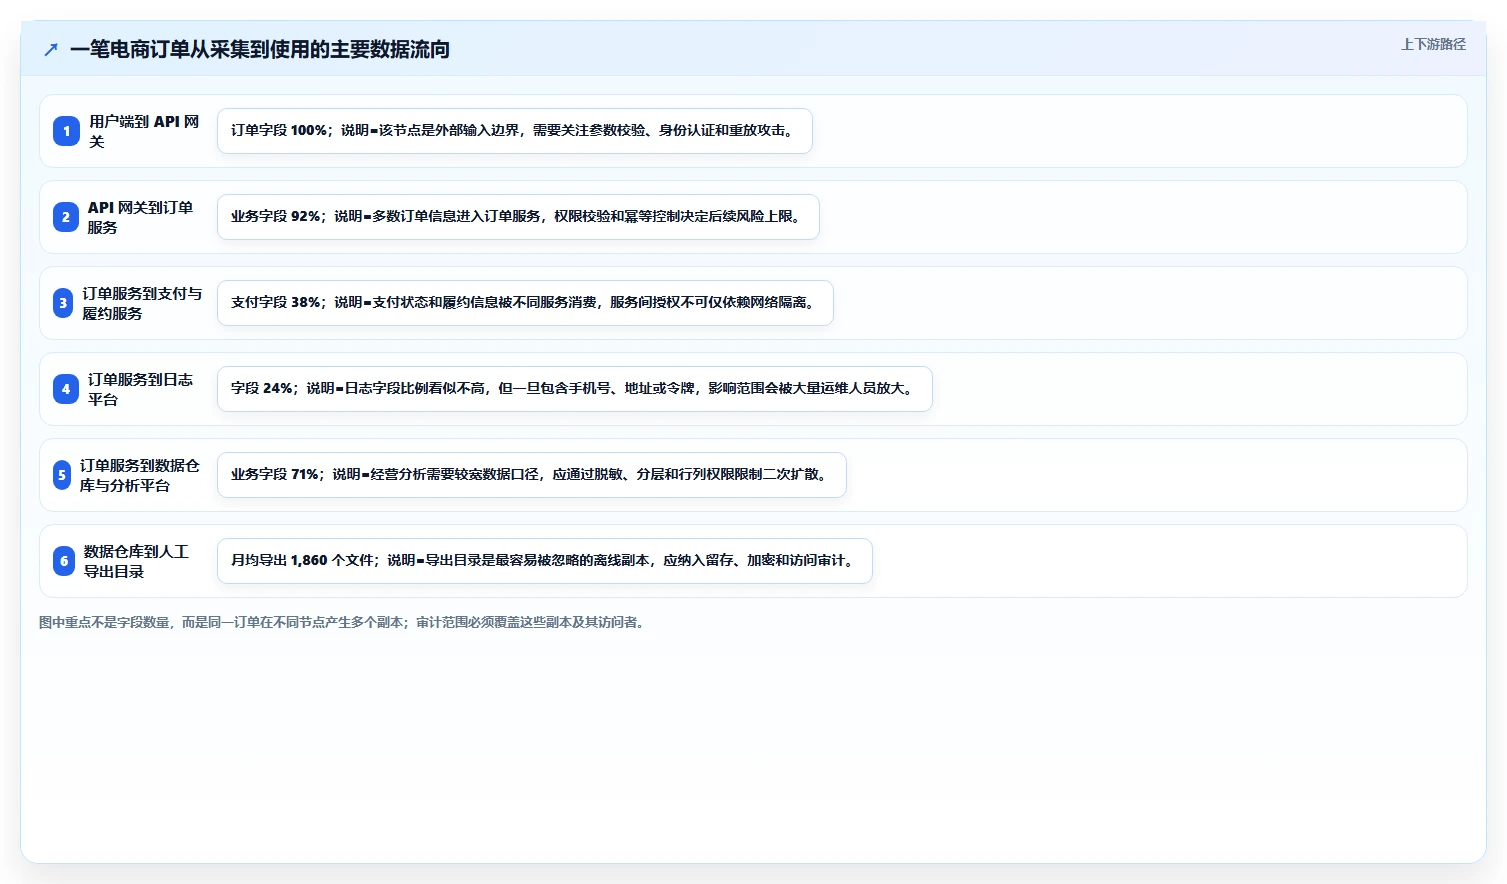Open the note starting 业务字段 92%
Screen dimensions: 1507x884
pos(518,217)
